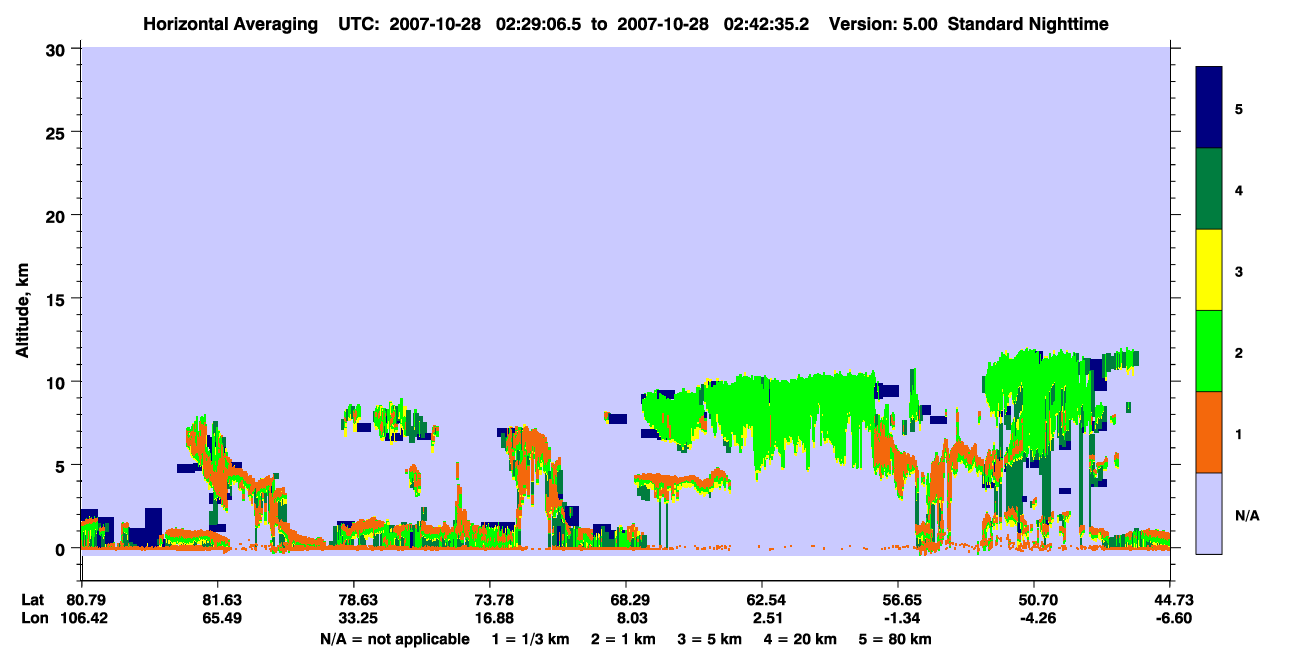Click the y-axis tick label 20
The height and width of the screenshot is (667, 1300).
58,215
